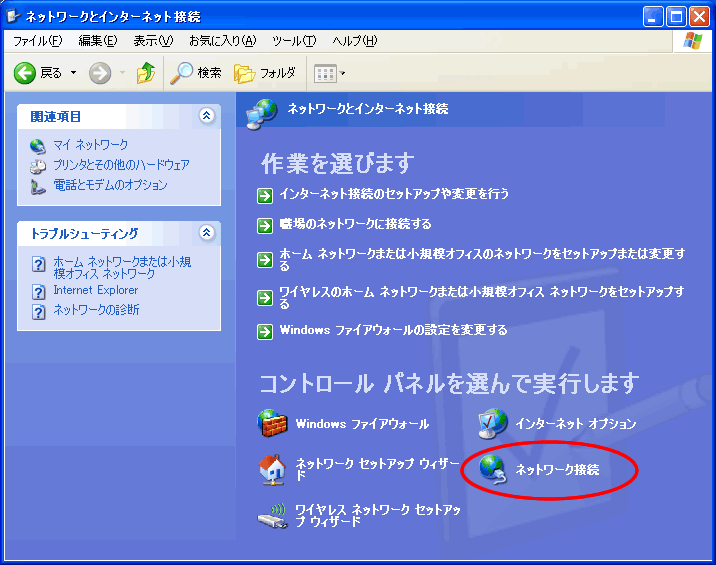Click arrow icon for Windows ファイアウォール設定 task

click(x=265, y=332)
